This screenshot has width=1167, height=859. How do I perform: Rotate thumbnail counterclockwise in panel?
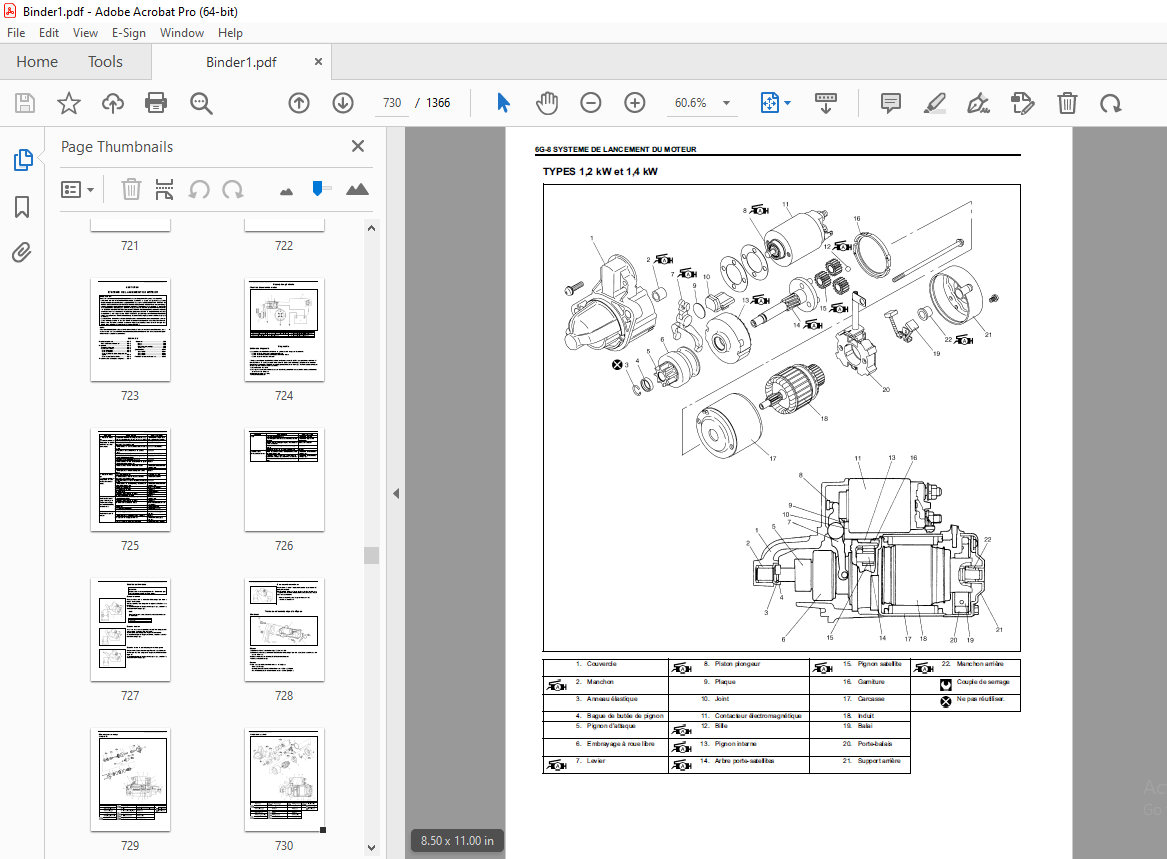tap(199, 189)
